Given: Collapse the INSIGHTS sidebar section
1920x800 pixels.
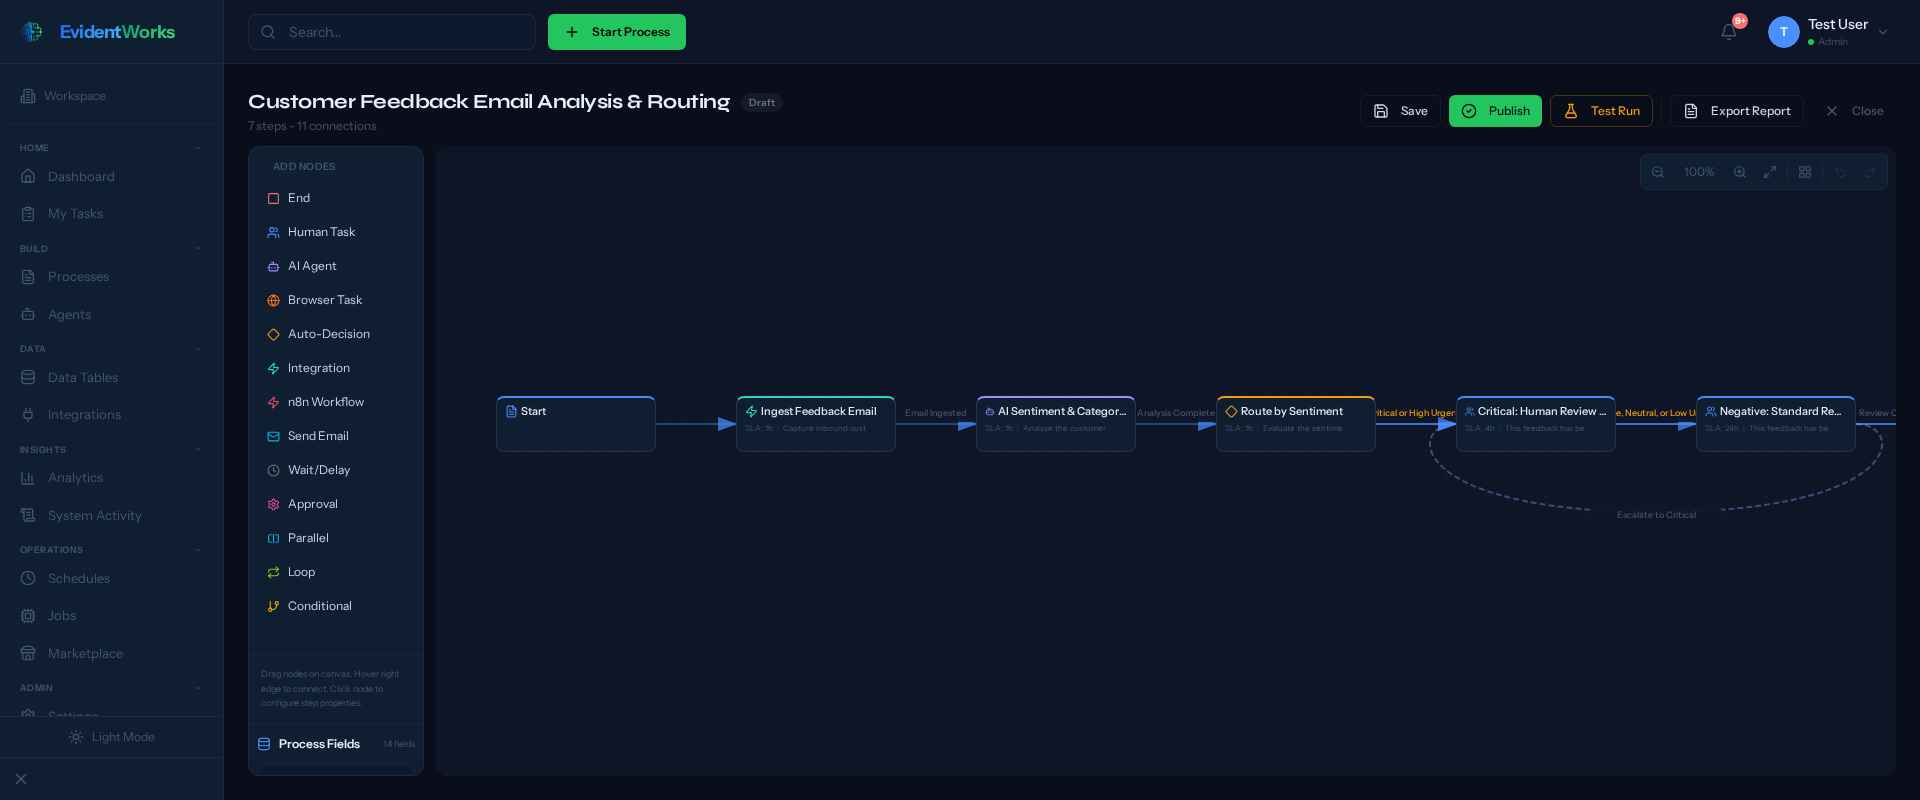Looking at the screenshot, I should click(198, 450).
